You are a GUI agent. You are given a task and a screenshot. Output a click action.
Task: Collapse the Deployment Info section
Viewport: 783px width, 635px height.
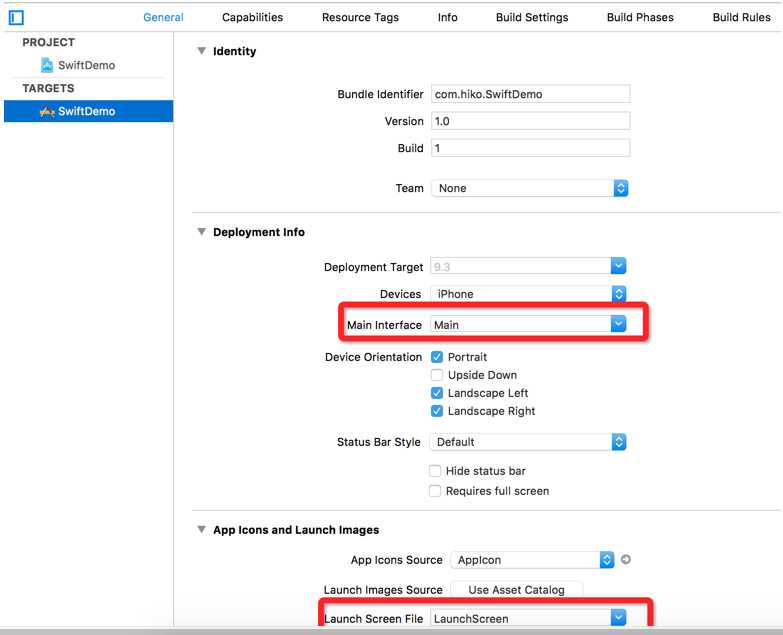[201, 232]
